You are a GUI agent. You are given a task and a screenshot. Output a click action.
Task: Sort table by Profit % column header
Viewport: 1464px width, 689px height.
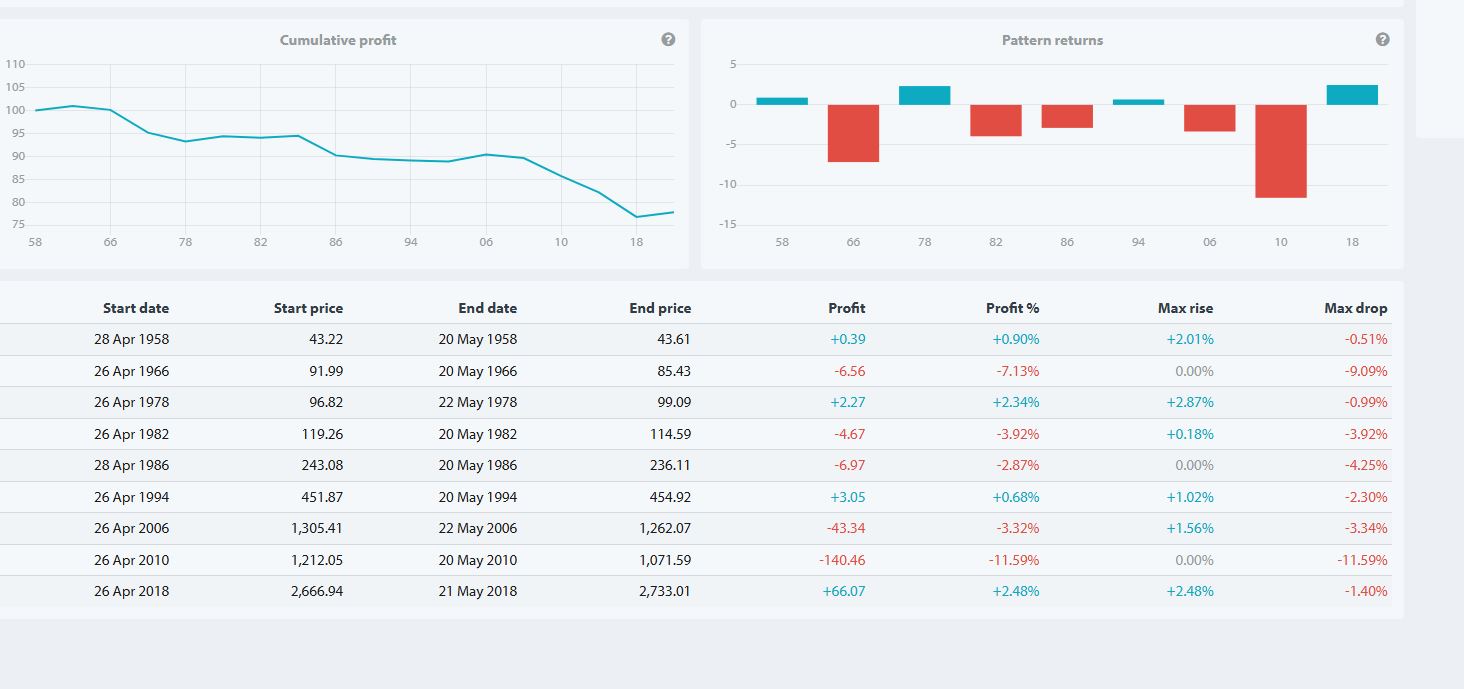click(1012, 308)
